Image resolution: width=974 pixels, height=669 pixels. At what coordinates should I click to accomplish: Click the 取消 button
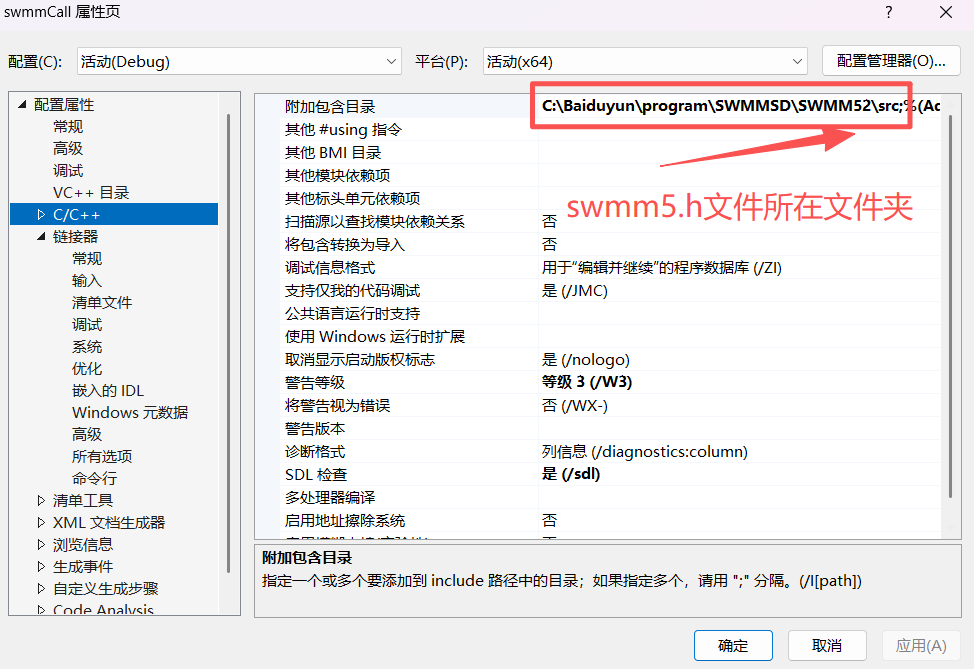(x=827, y=646)
